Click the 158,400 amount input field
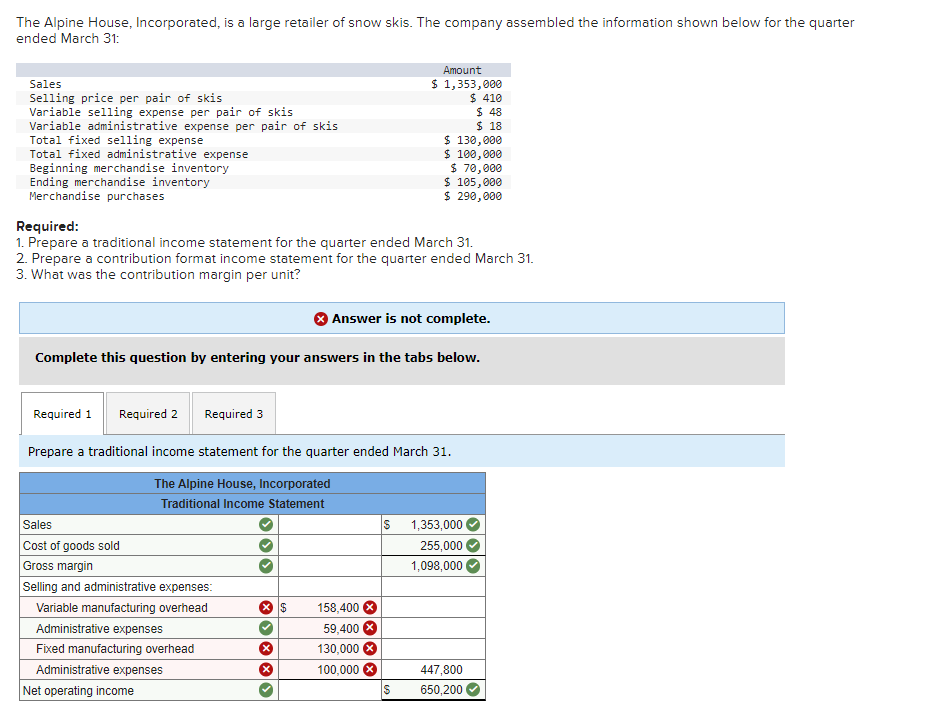Screen dimensions: 928x703 coord(330,608)
